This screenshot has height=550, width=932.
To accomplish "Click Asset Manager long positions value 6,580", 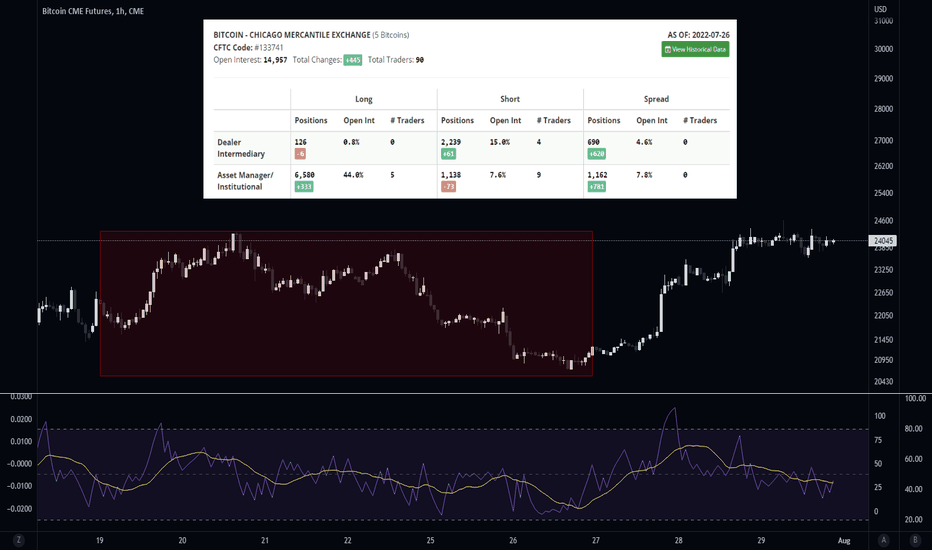I will [304, 175].
